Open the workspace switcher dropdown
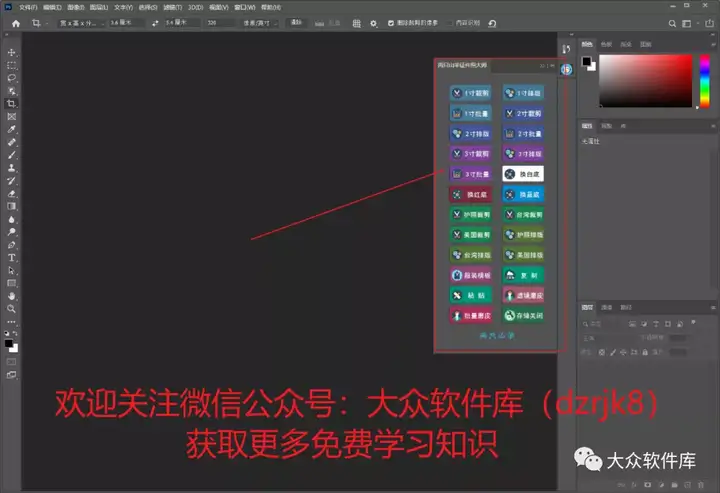This screenshot has width=720, height=493. click(690, 23)
